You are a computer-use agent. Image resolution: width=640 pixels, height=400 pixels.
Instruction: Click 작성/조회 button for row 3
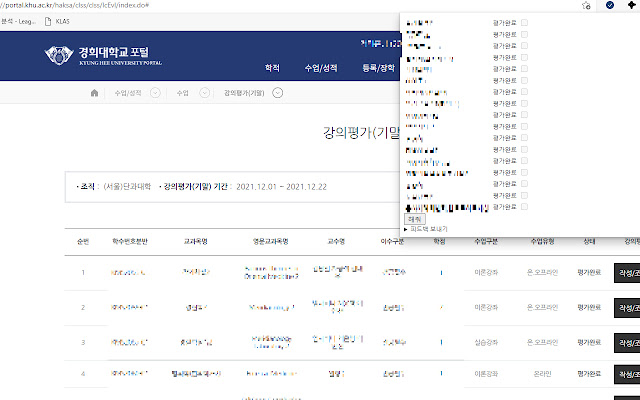627,343
